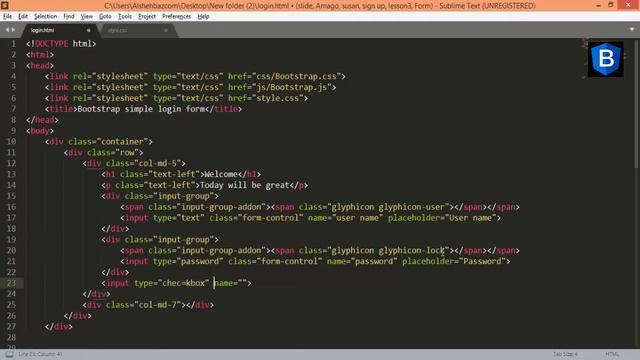Image resolution: width=640 pixels, height=360 pixels.
Task: Open the Tools menu
Action: click(125, 16)
